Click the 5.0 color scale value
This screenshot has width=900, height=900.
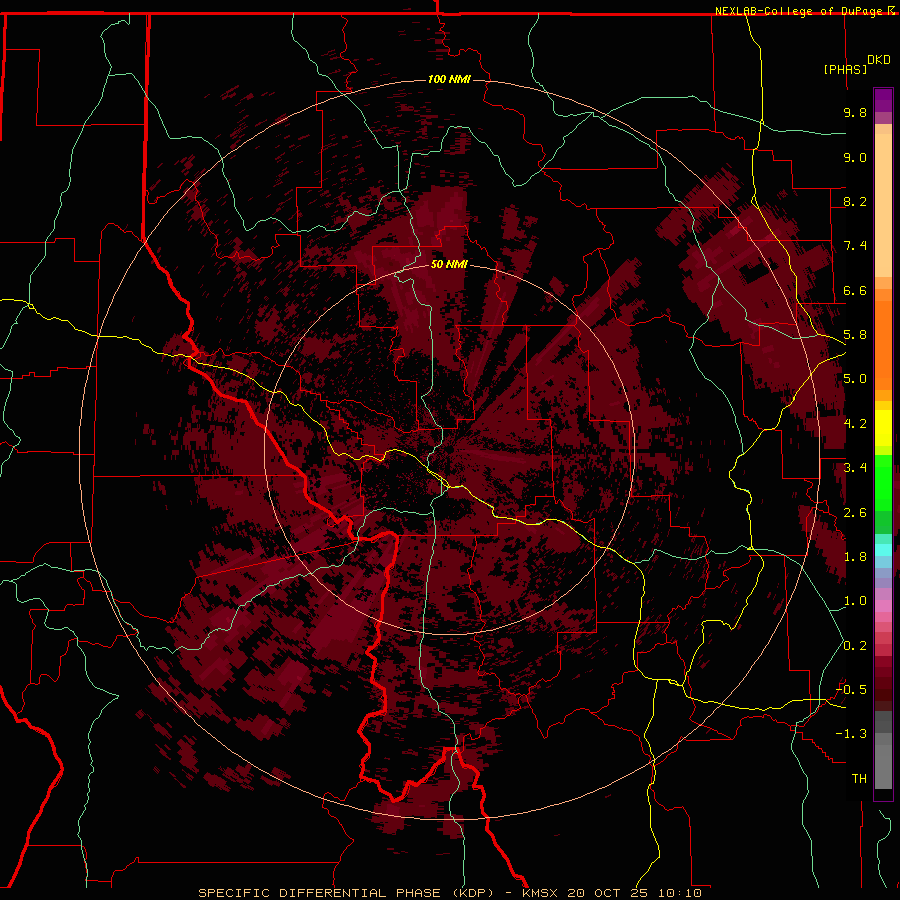855,379
